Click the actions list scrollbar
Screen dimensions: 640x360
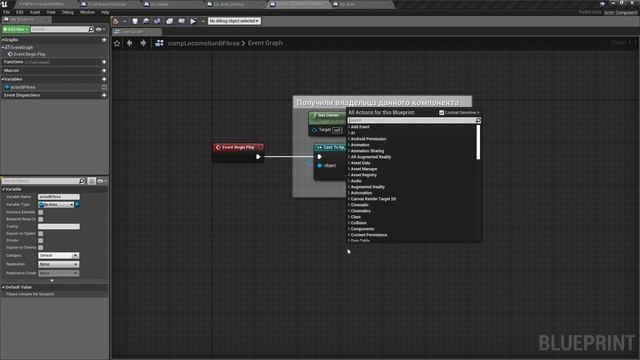click(x=478, y=142)
